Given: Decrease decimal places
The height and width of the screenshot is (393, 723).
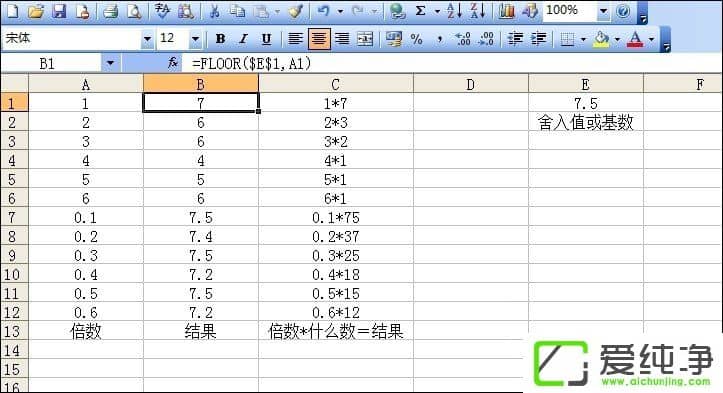Looking at the screenshot, I should click(x=486, y=39).
